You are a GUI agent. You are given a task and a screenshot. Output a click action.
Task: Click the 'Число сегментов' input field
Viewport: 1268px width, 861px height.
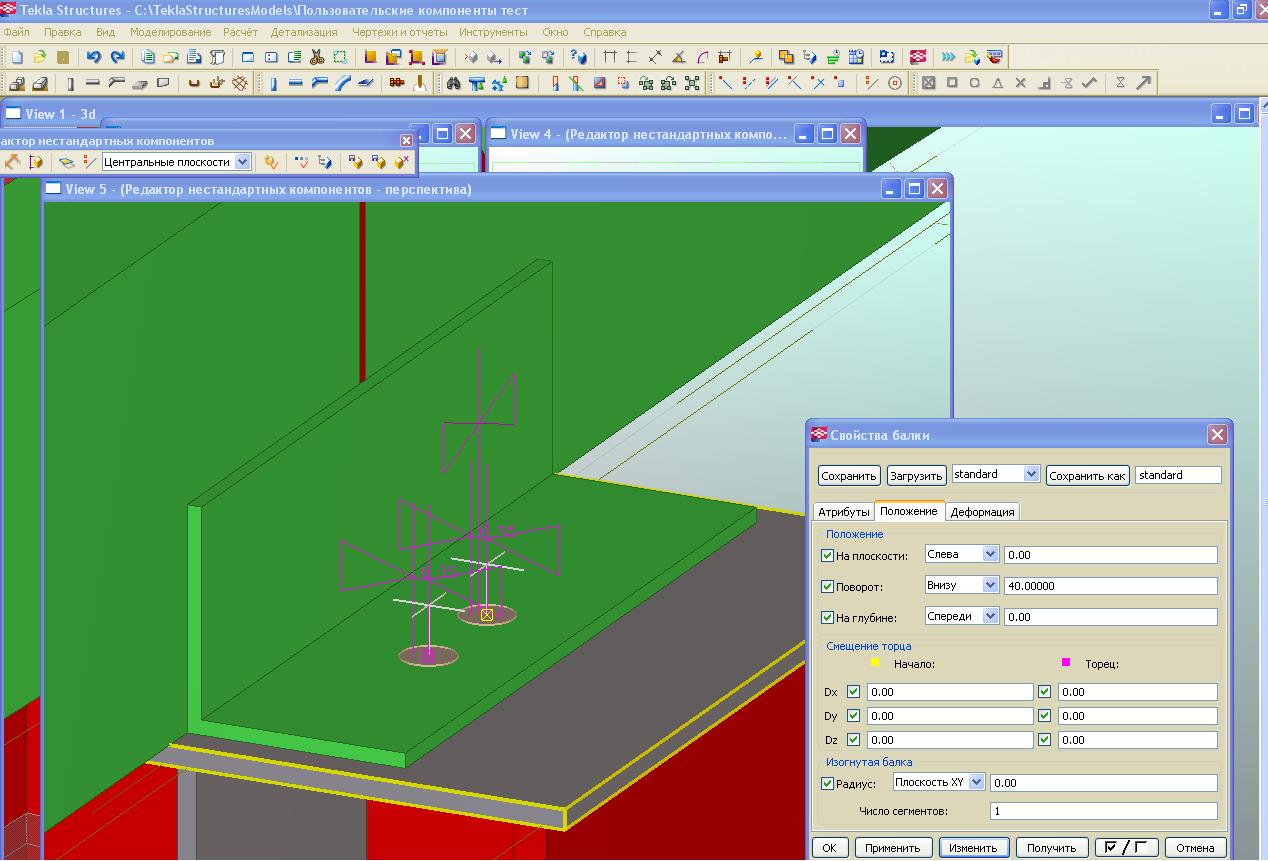(1103, 811)
